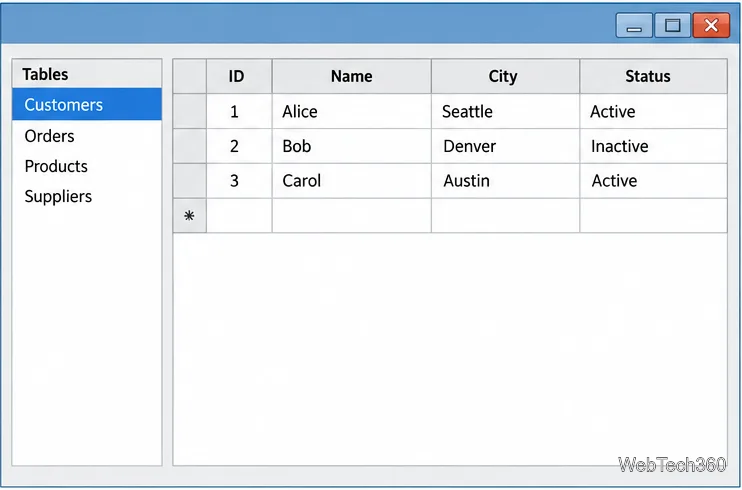Select the Alice name cell

pyautogui.click(x=352, y=111)
